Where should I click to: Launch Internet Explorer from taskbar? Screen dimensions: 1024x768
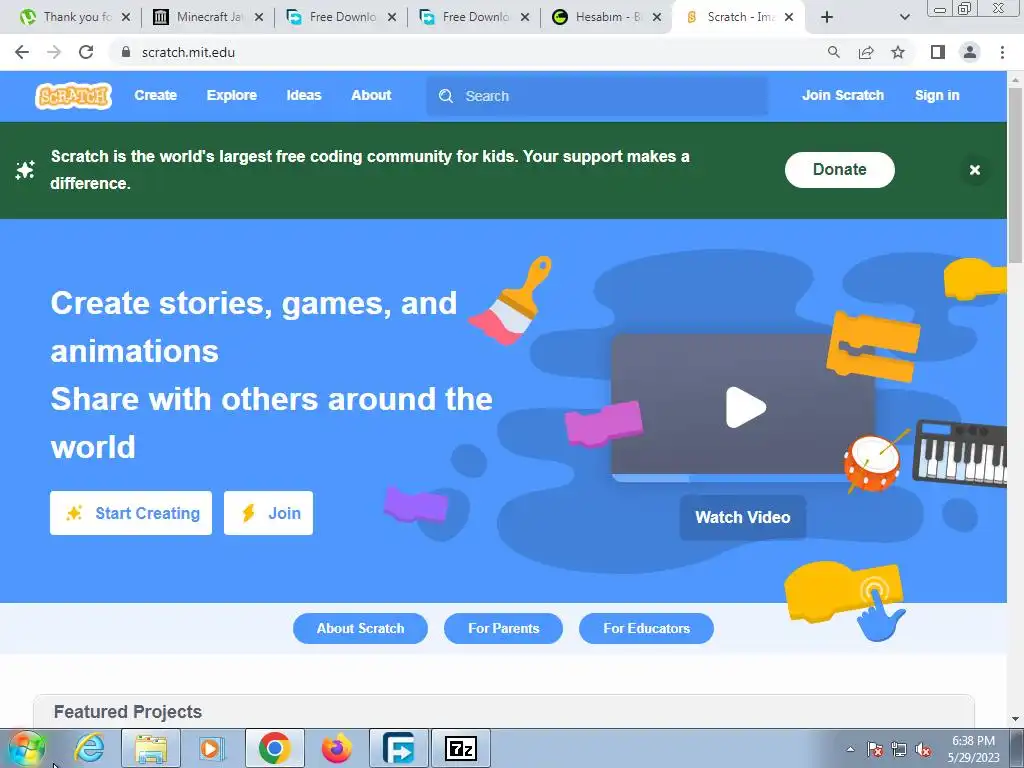point(88,748)
